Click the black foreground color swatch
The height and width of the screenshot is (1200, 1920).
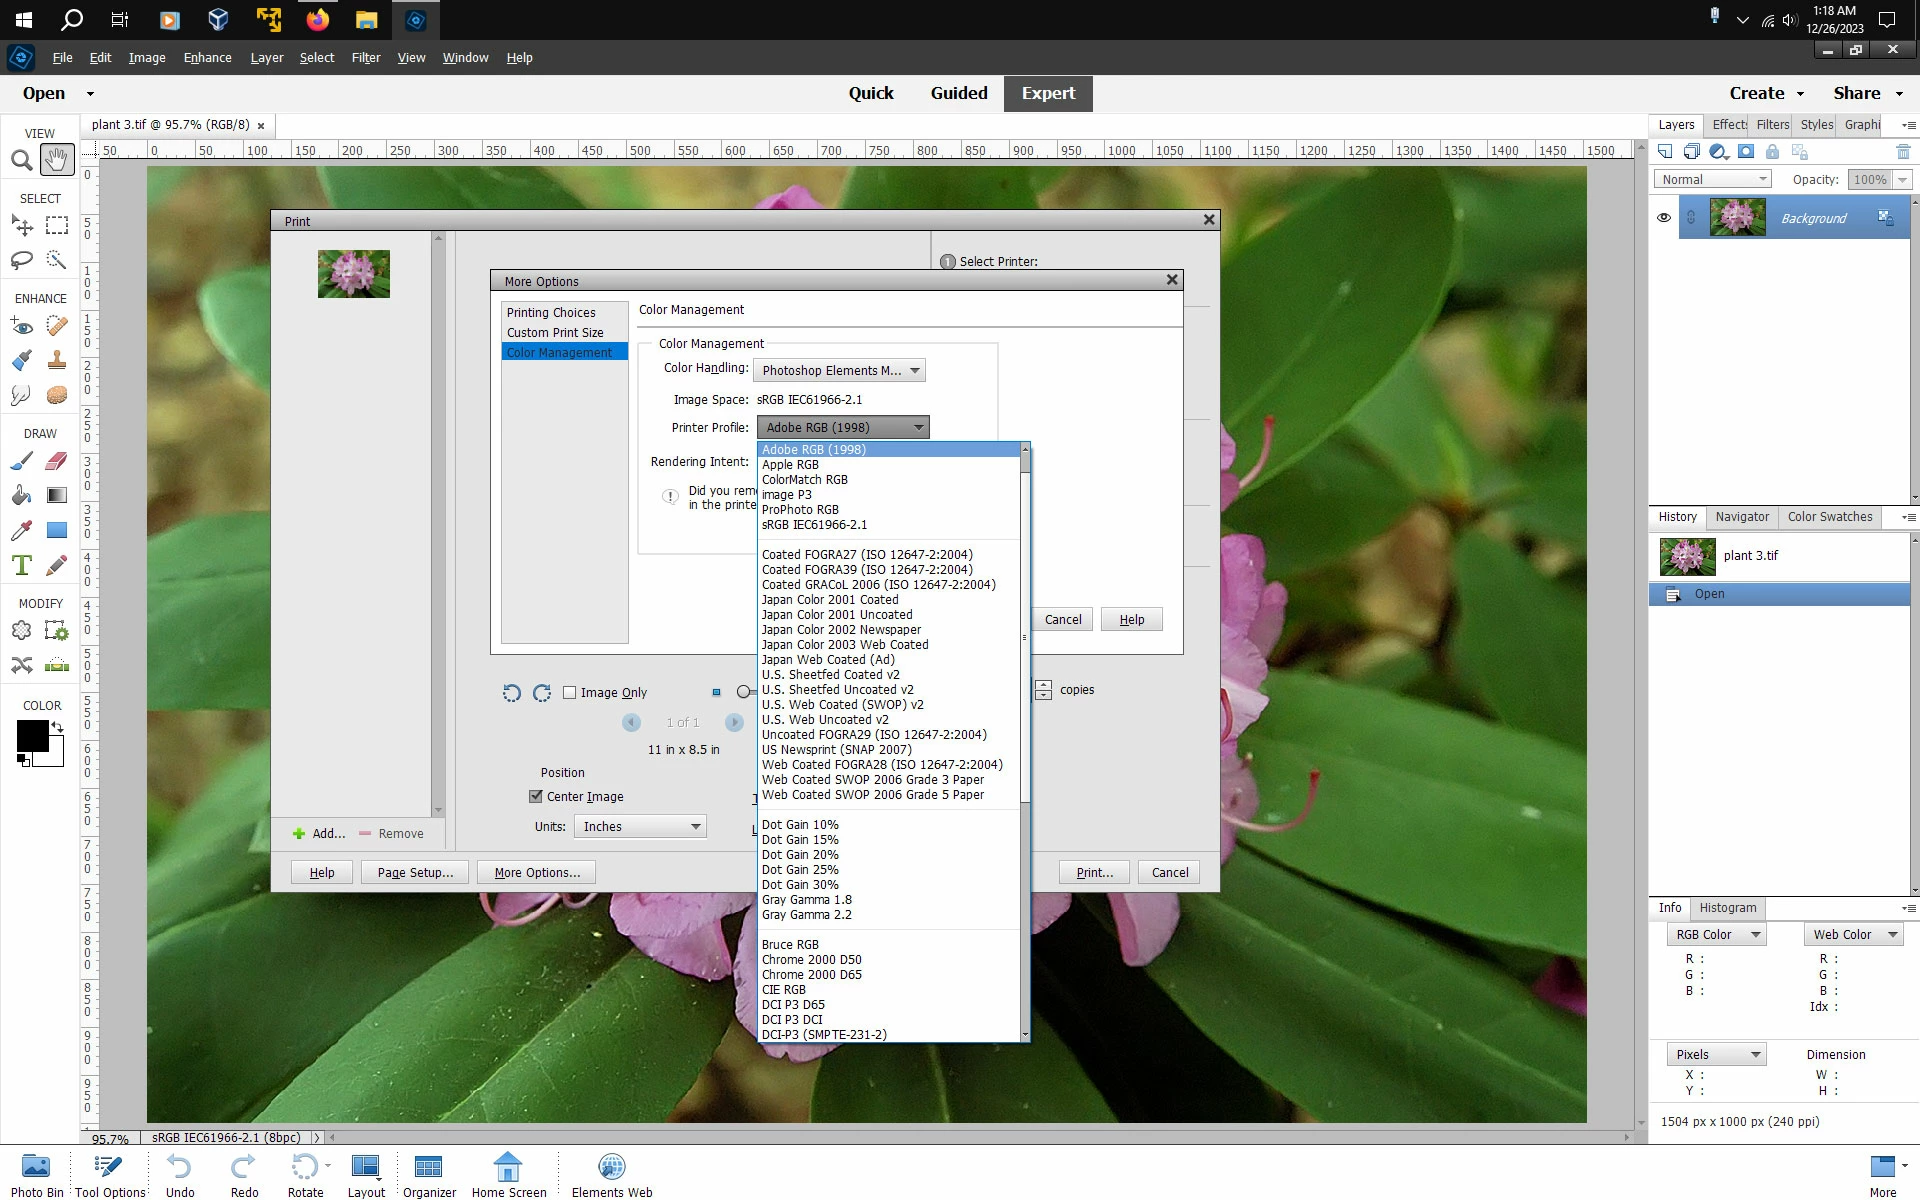coord(31,737)
